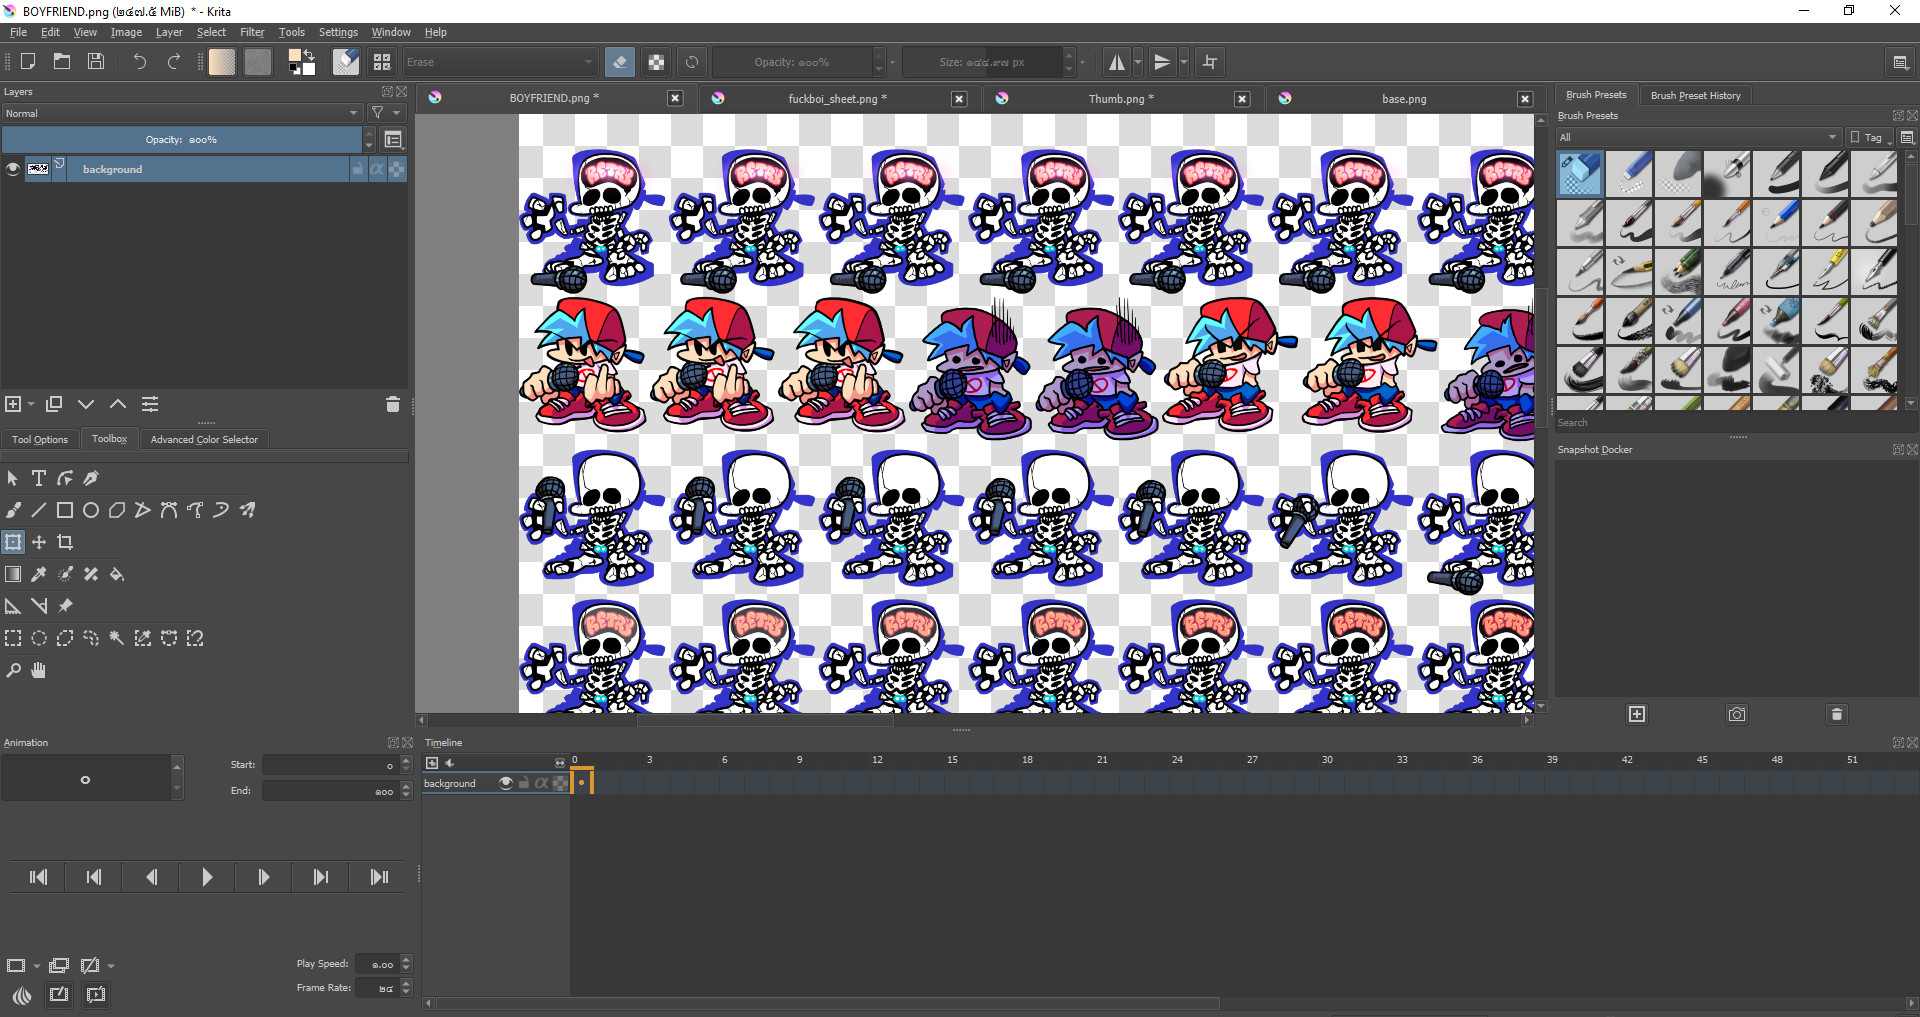Toggle eraser mode button in toolbar

click(x=620, y=62)
